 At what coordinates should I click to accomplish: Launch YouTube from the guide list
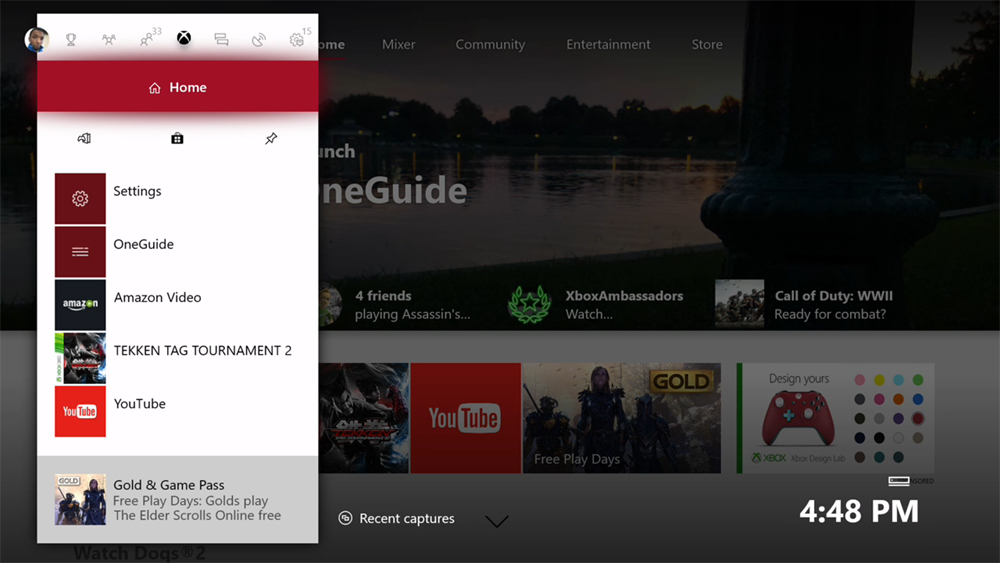click(177, 411)
